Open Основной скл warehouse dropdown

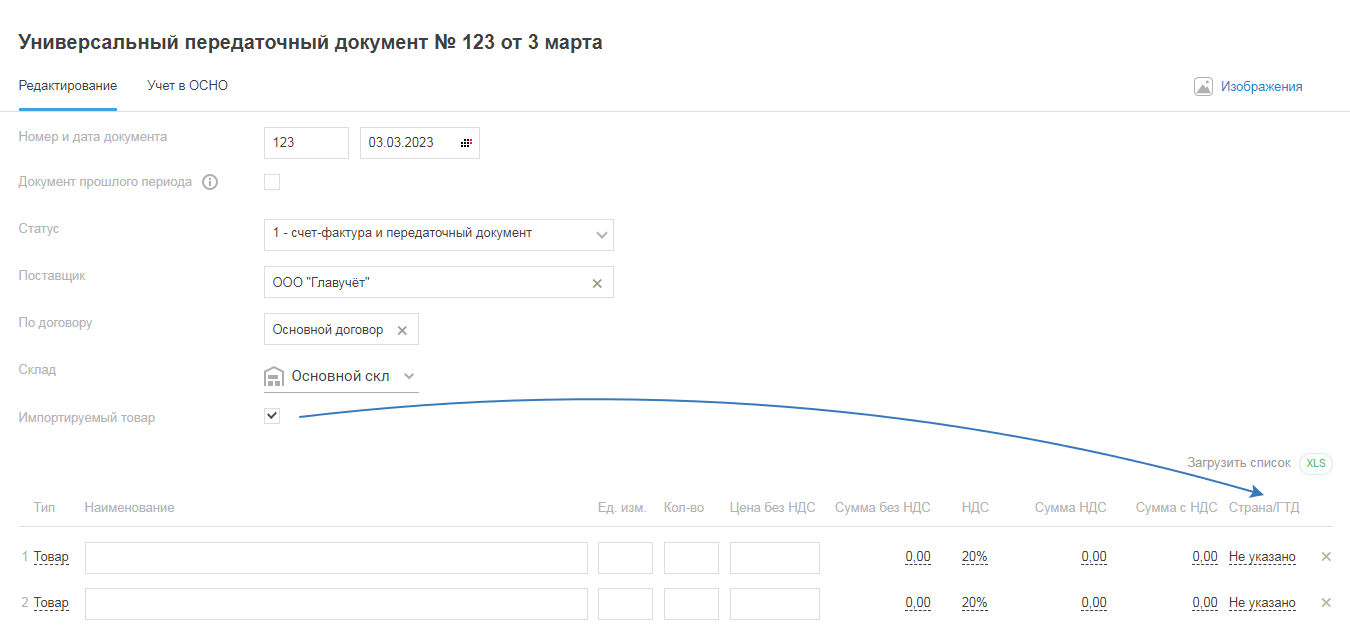pos(408,377)
